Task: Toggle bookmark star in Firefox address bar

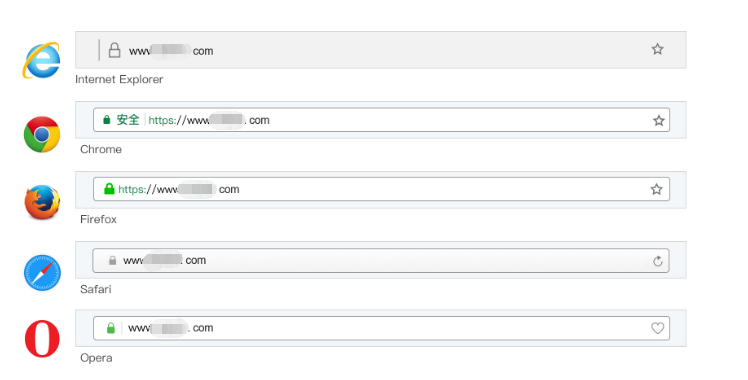Action: click(x=656, y=189)
